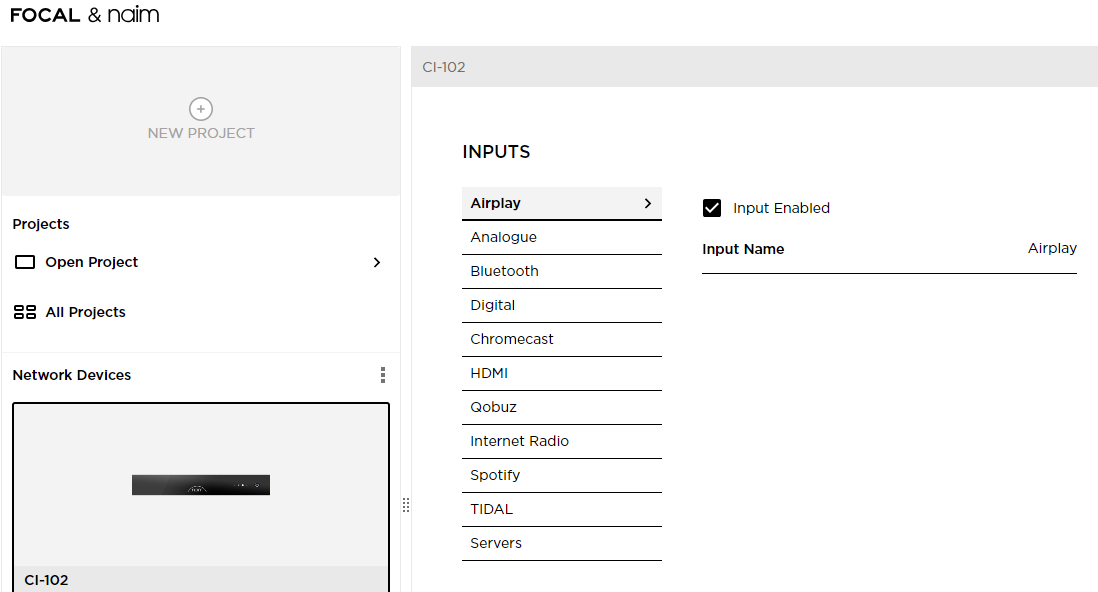This screenshot has width=1098, height=592.
Task: Select the Analogue input
Action: (562, 238)
